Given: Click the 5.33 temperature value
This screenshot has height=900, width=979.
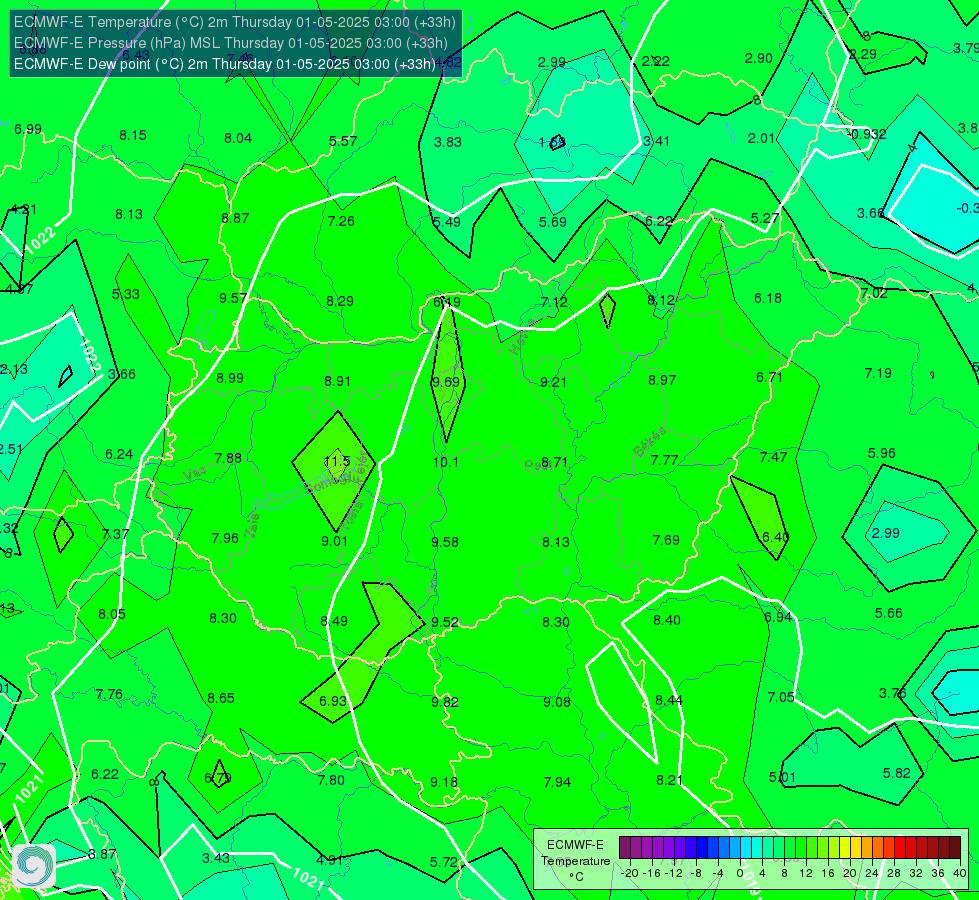Looking at the screenshot, I should (125, 294).
